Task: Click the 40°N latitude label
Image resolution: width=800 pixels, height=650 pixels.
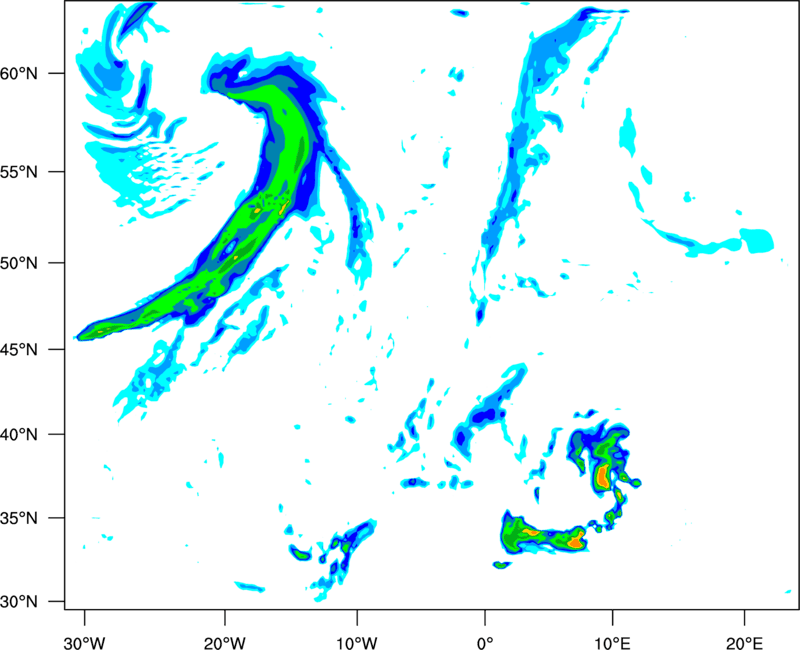Action: pyautogui.click(x=19, y=435)
